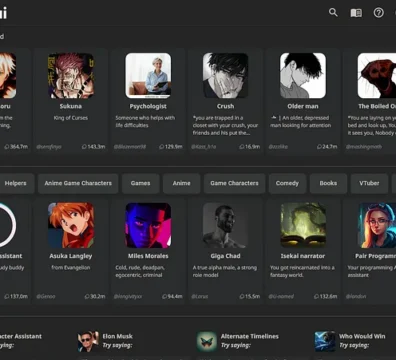The height and width of the screenshot is (360, 396).
Task: Open the Sukuna character avatar
Action: [x=71, y=76]
